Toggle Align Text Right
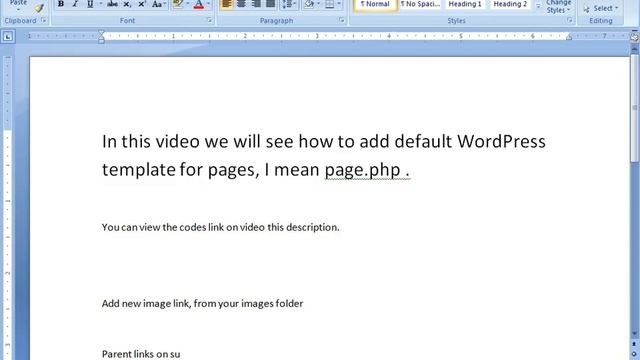 (256, 4)
